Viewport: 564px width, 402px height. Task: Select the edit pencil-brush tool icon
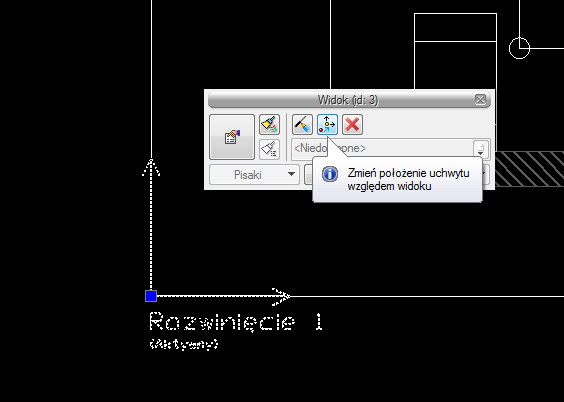click(302, 124)
